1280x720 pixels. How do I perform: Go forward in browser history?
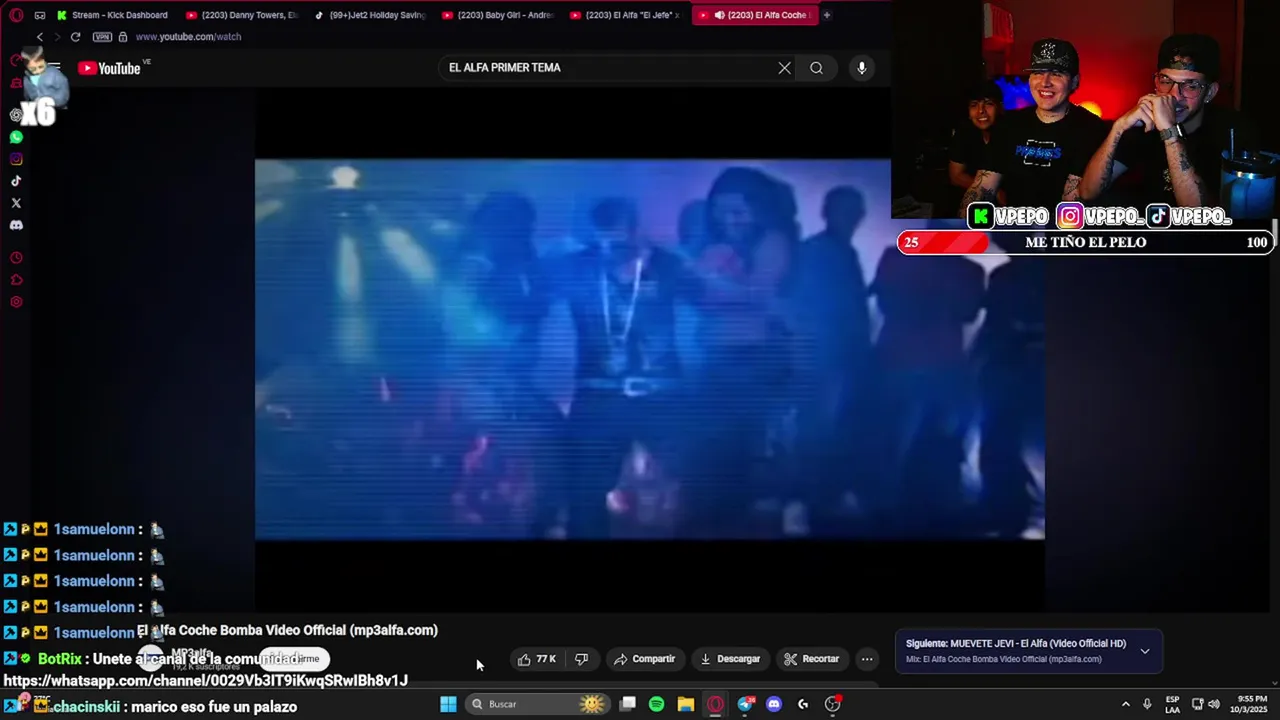coord(56,37)
